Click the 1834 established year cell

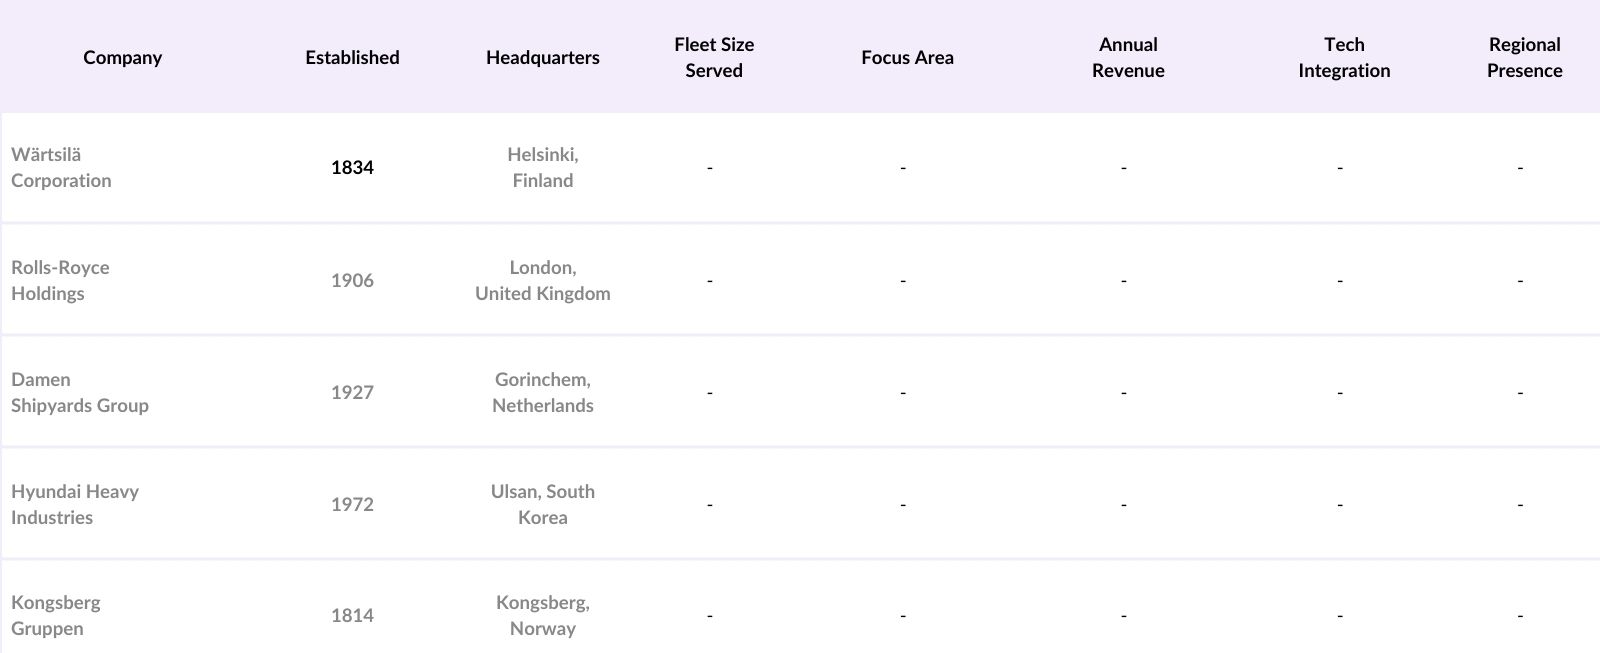352,168
